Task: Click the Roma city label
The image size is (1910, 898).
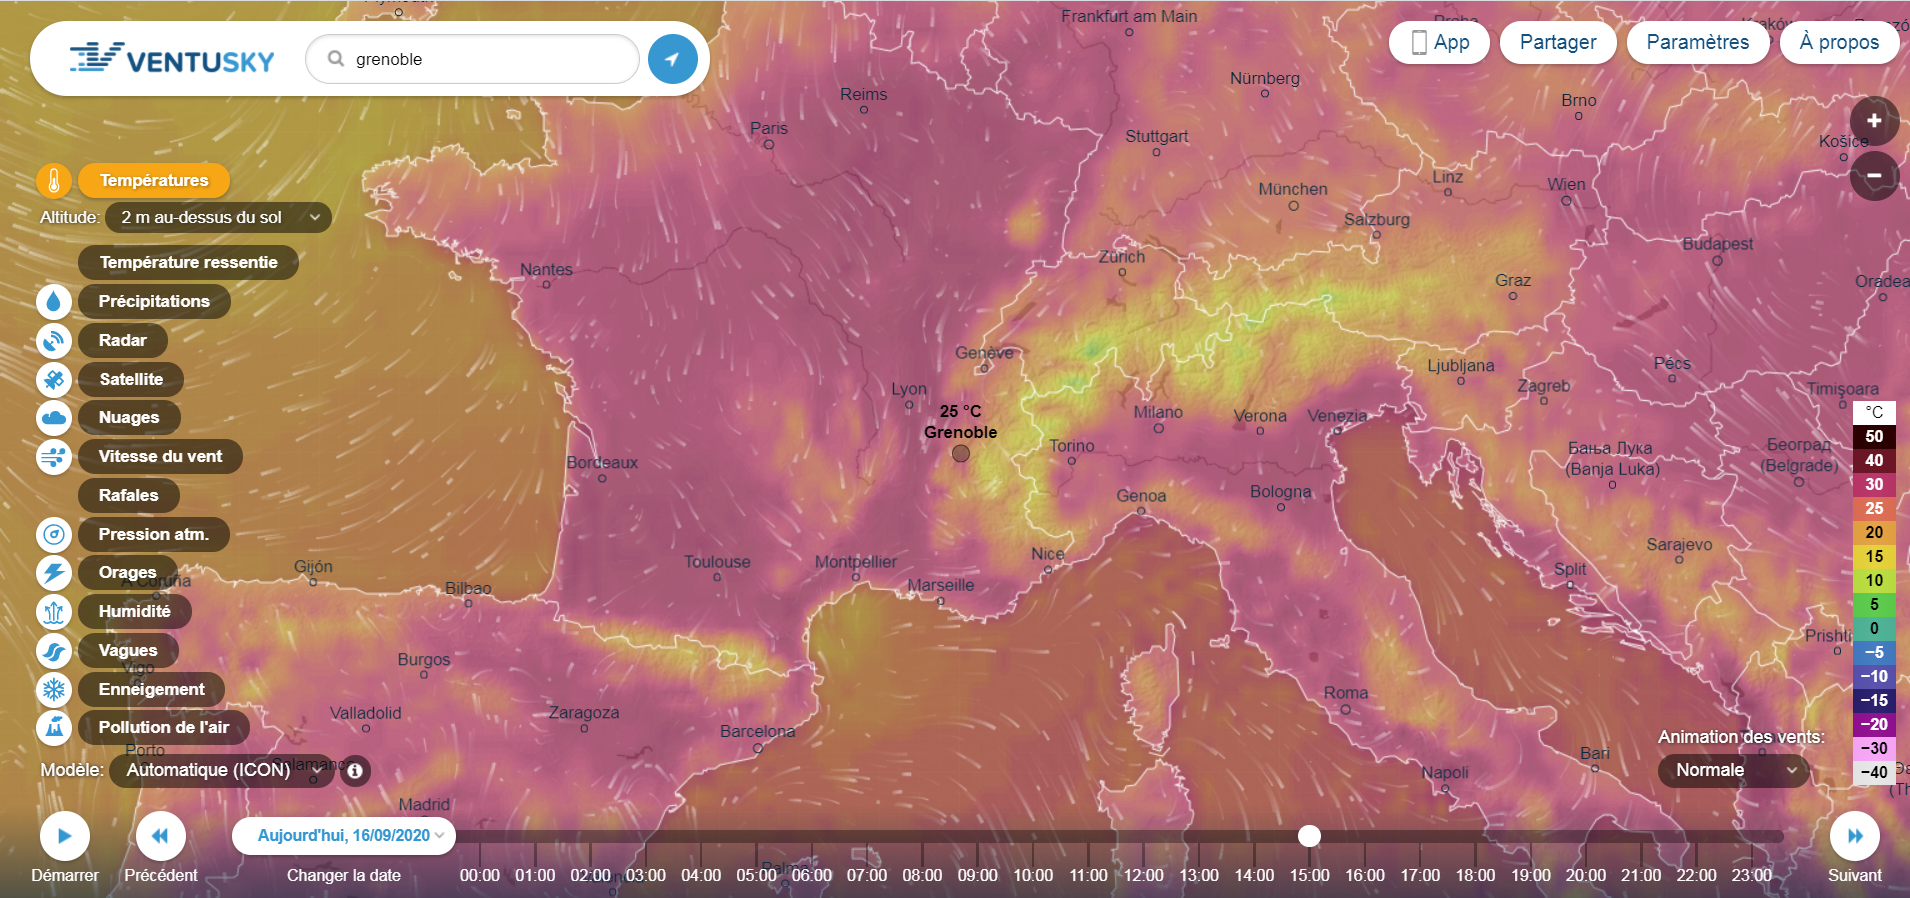Action: (x=1346, y=693)
